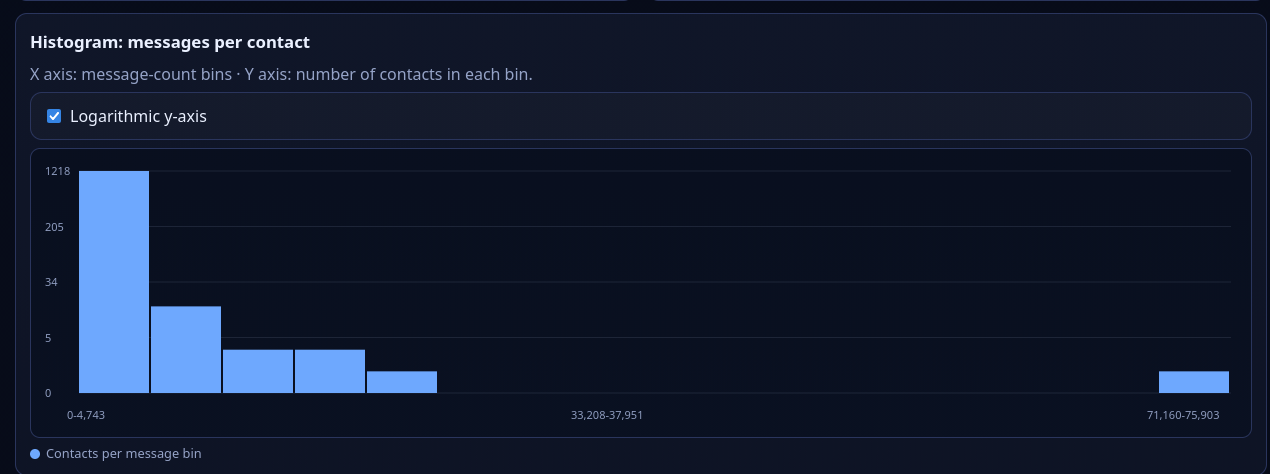Click the Contacts per message bin legend text
This screenshot has width=1270, height=474.
click(x=123, y=454)
